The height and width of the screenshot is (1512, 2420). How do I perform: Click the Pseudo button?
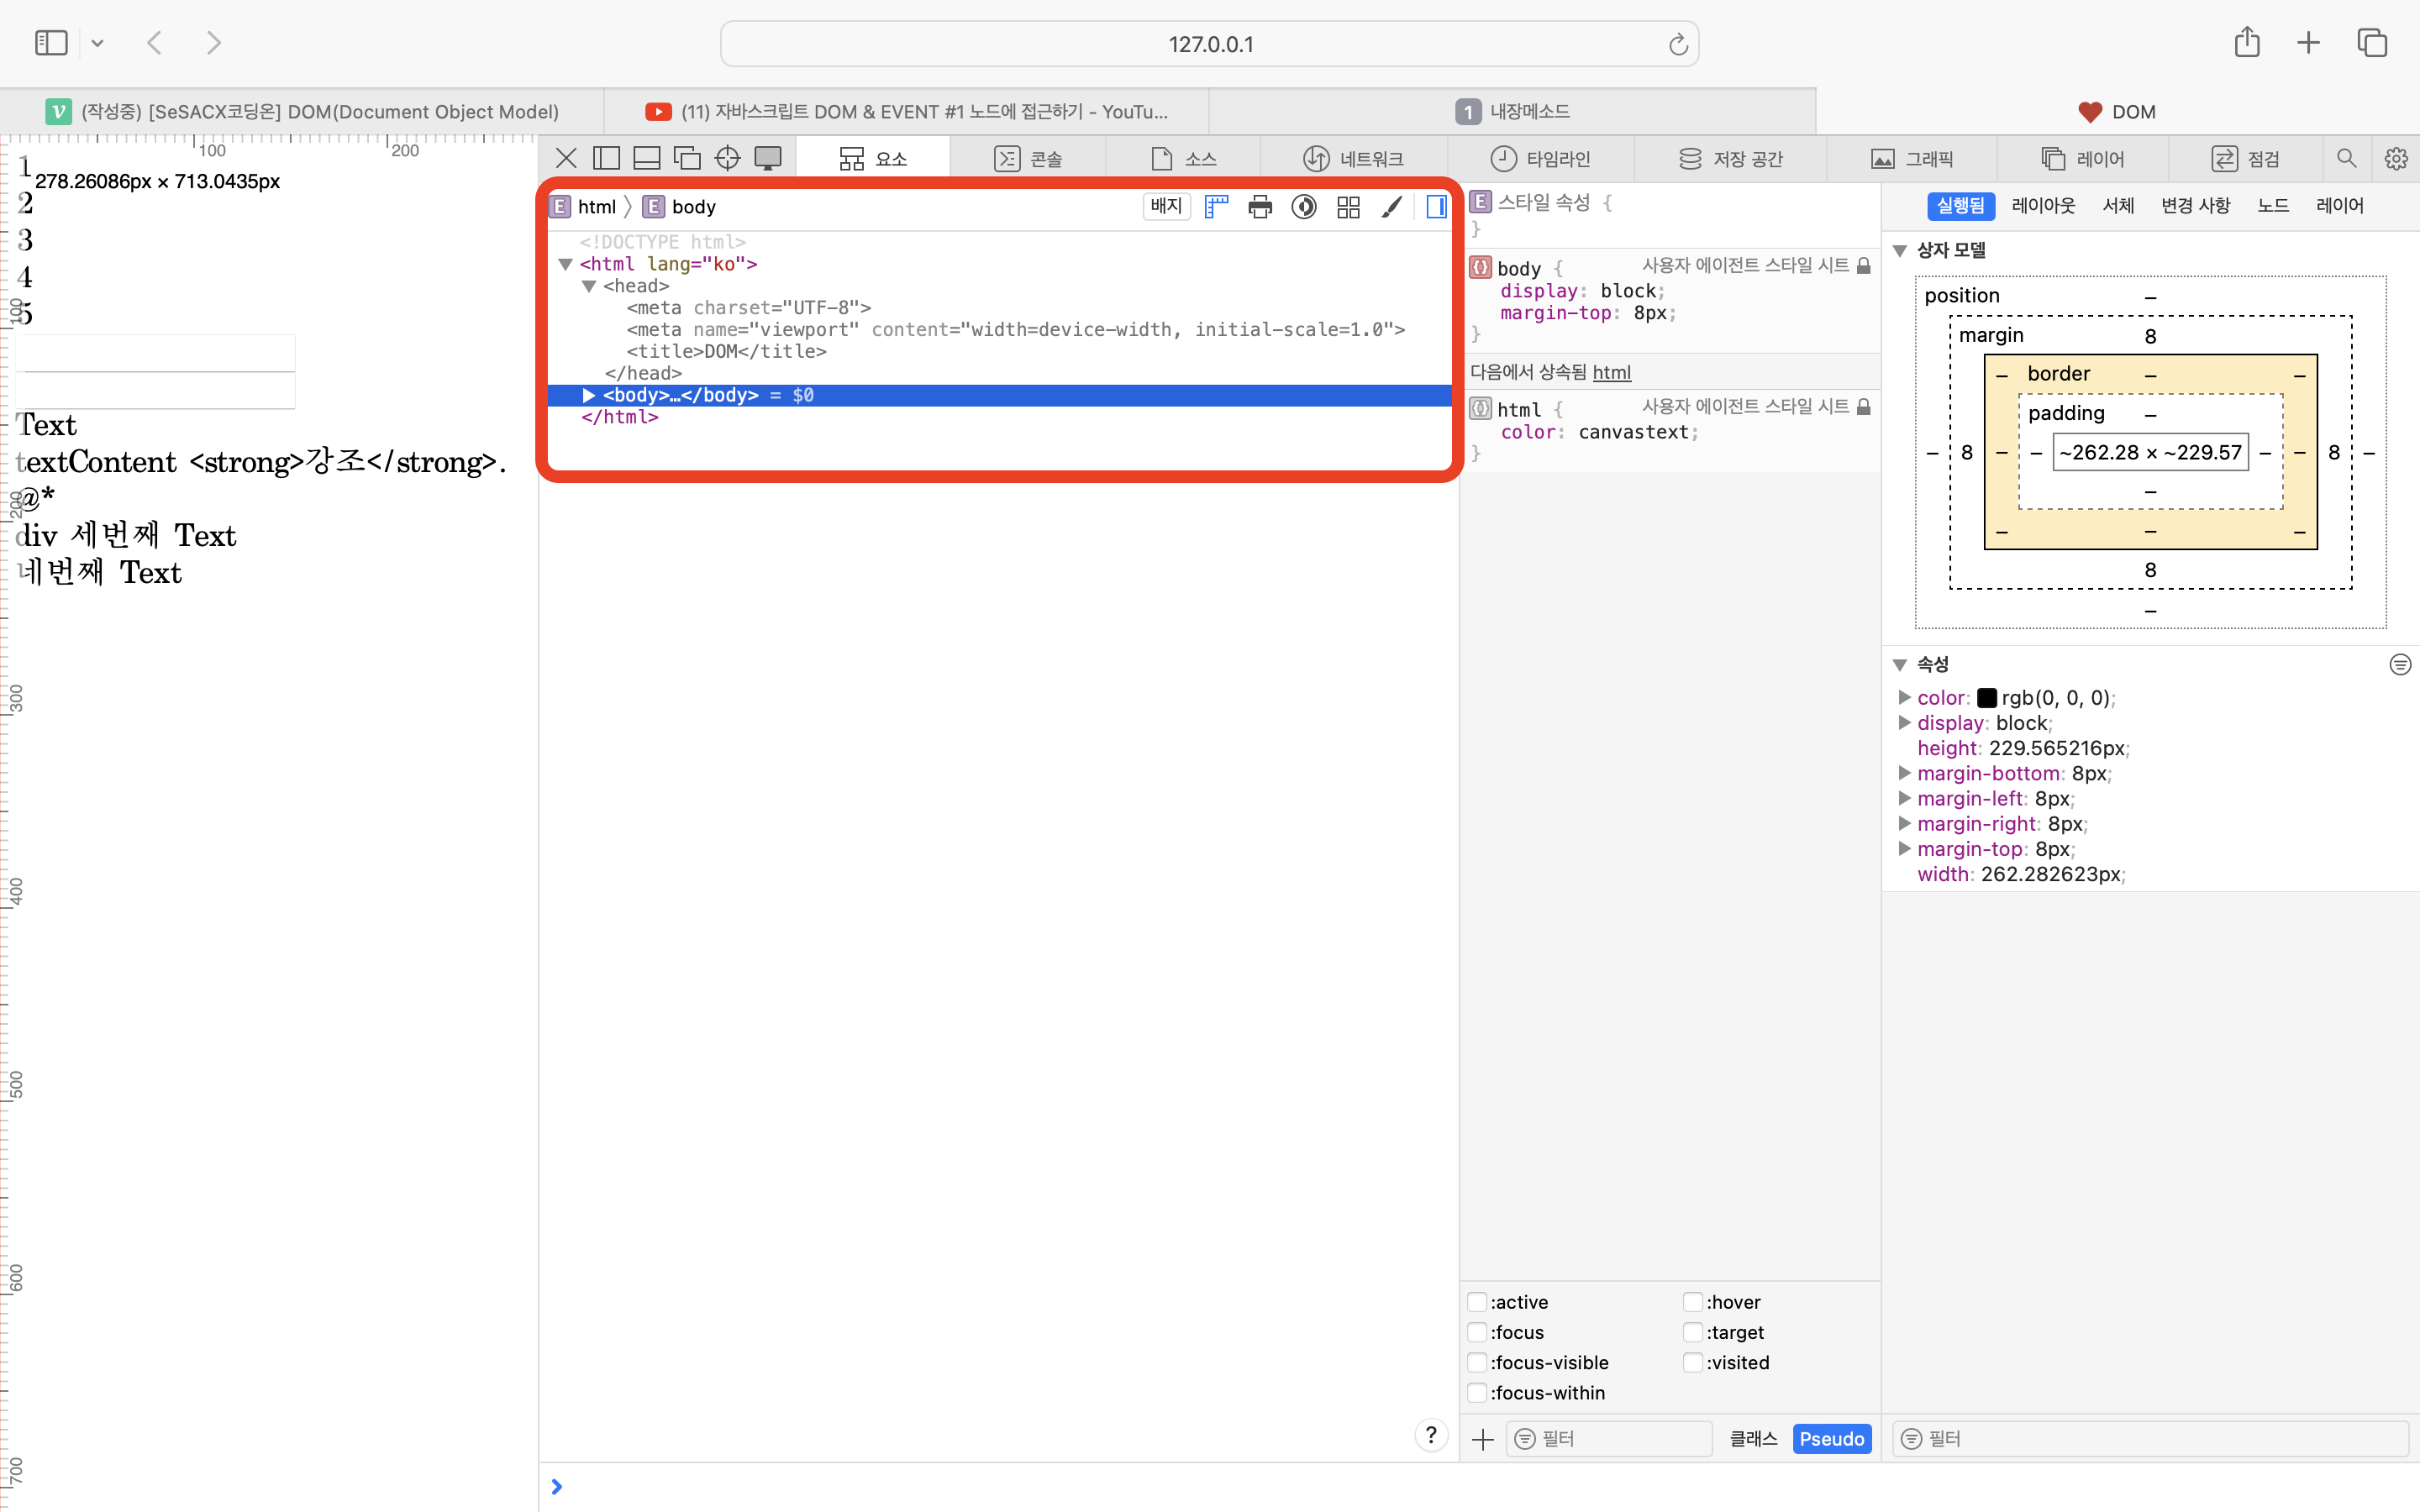(1831, 1438)
